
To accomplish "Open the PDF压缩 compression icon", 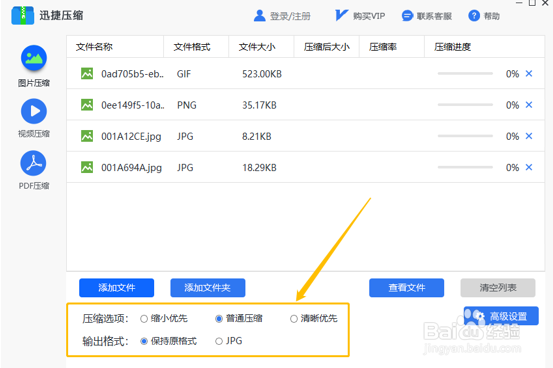I will tap(34, 163).
